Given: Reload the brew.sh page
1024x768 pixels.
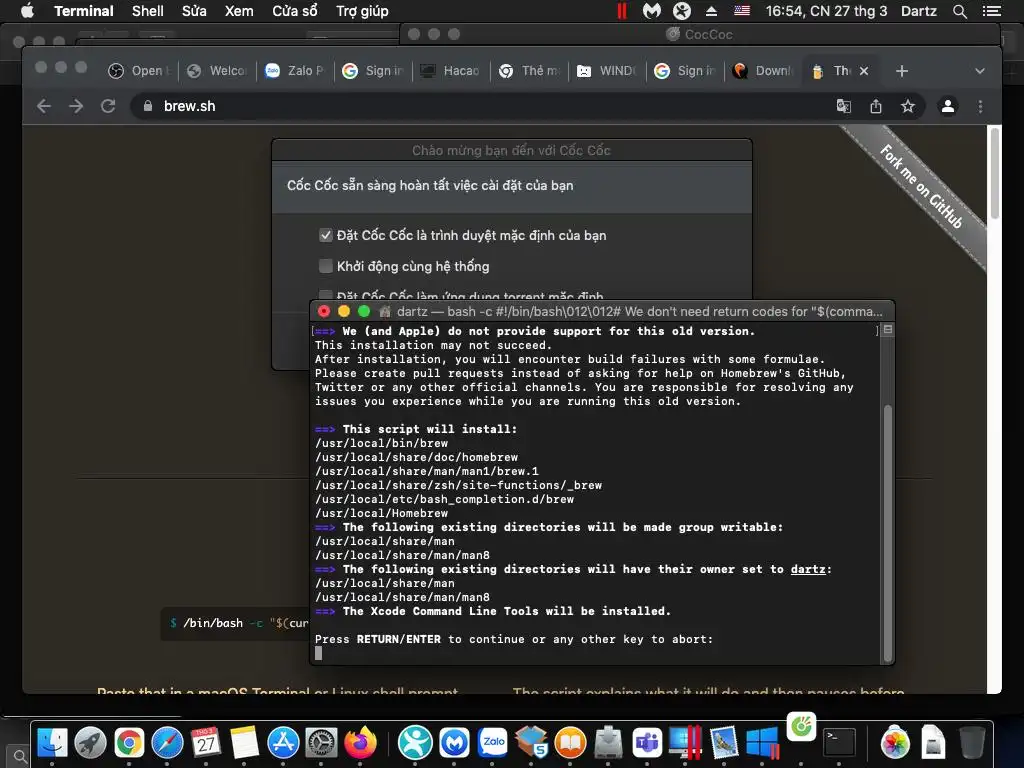Looking at the screenshot, I should point(108,106).
